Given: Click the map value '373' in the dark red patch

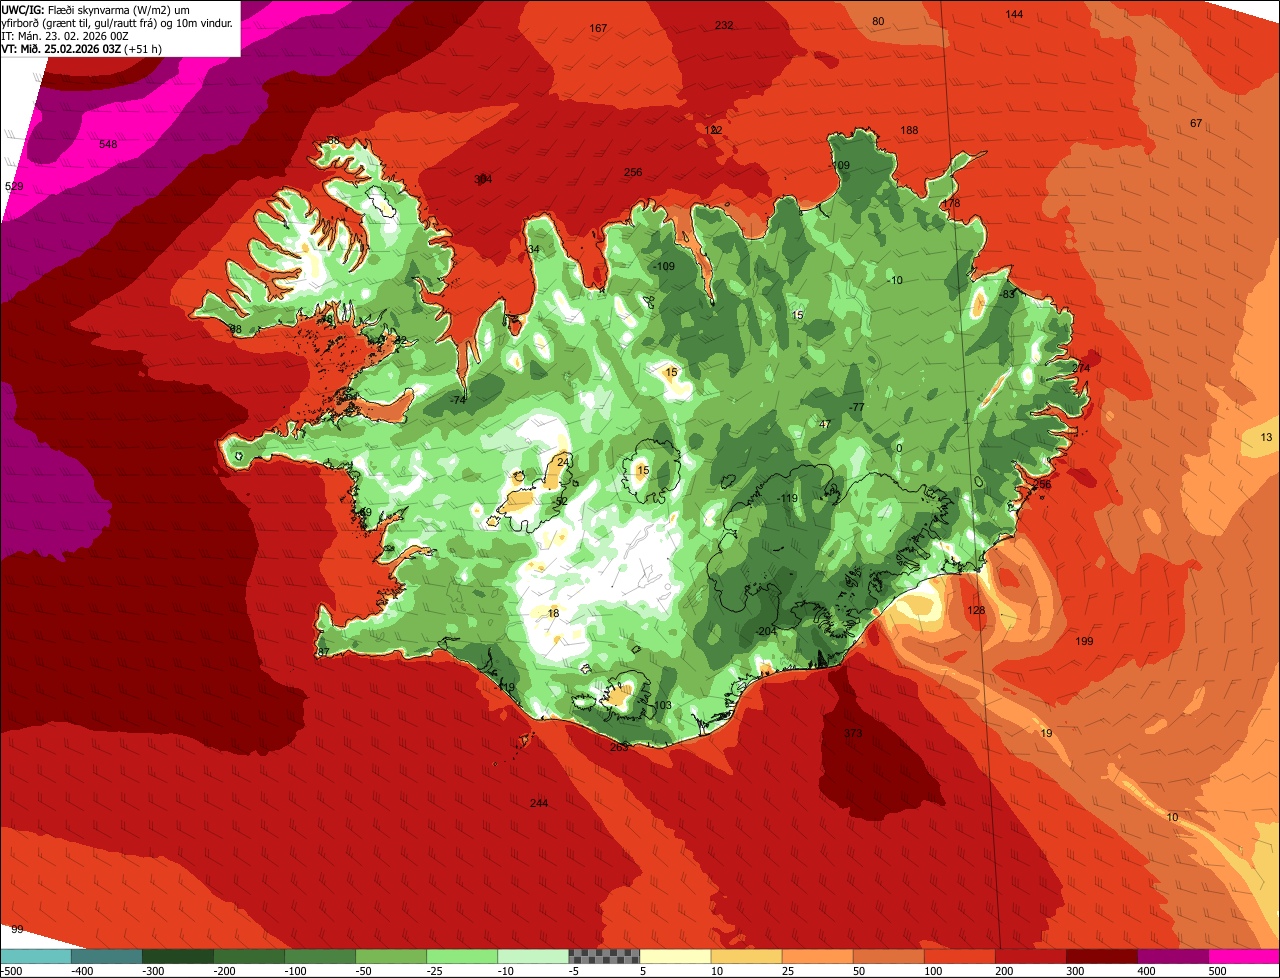Looking at the screenshot, I should tap(853, 733).
